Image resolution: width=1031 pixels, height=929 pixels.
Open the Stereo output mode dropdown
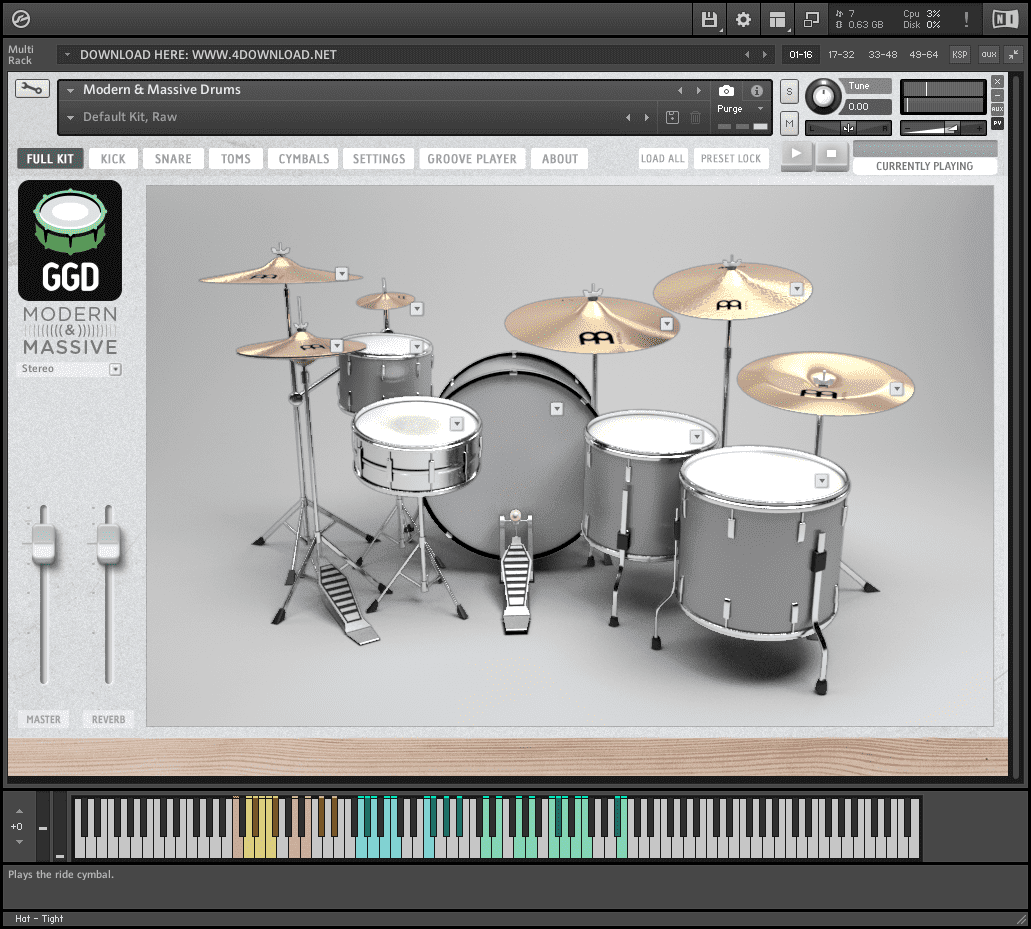(116, 369)
